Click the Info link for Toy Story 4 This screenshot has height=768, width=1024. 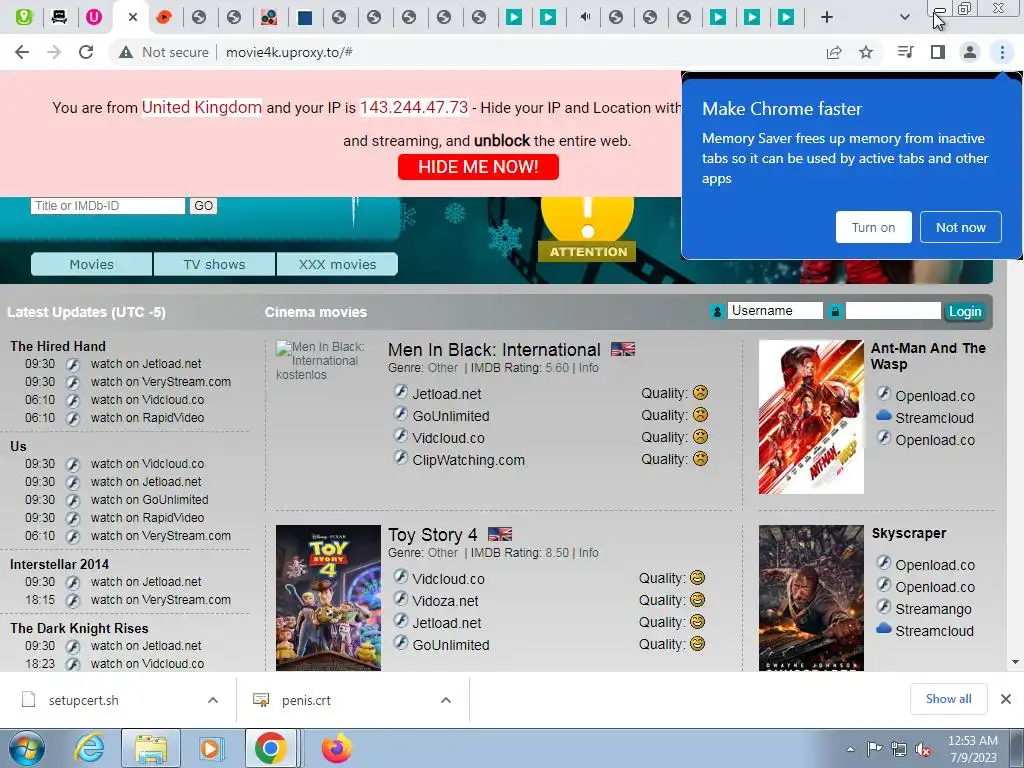click(x=588, y=552)
